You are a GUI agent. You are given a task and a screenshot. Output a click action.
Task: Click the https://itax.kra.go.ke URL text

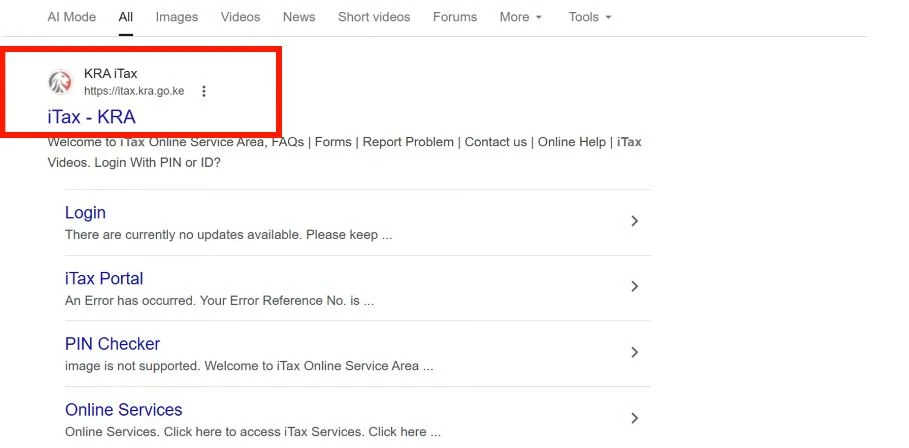(134, 91)
